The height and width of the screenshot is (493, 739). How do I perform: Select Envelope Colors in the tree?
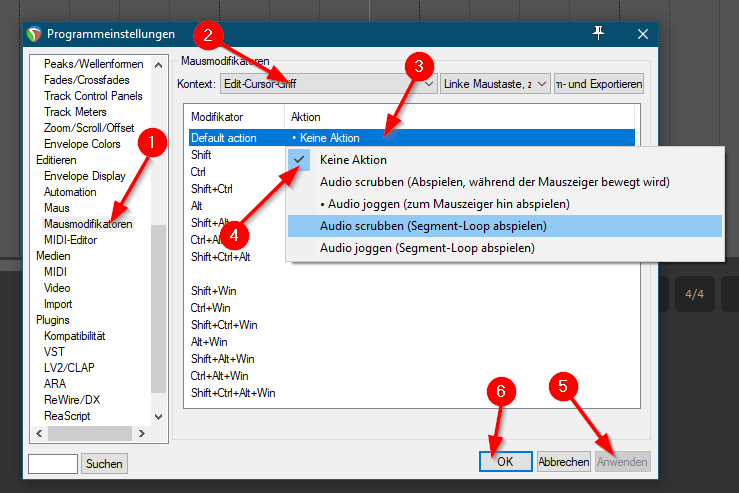(x=82, y=144)
